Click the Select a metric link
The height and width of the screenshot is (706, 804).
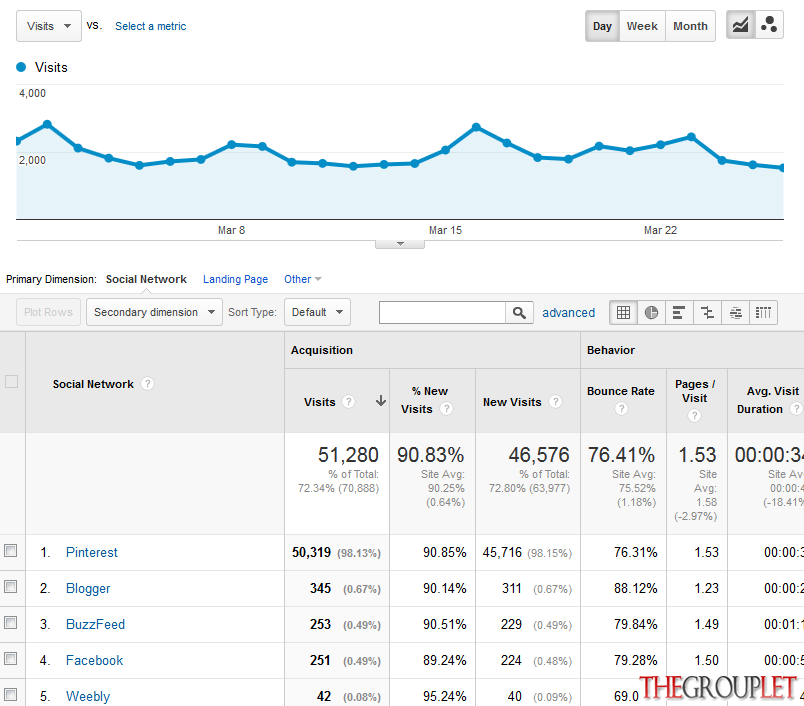[x=150, y=26]
